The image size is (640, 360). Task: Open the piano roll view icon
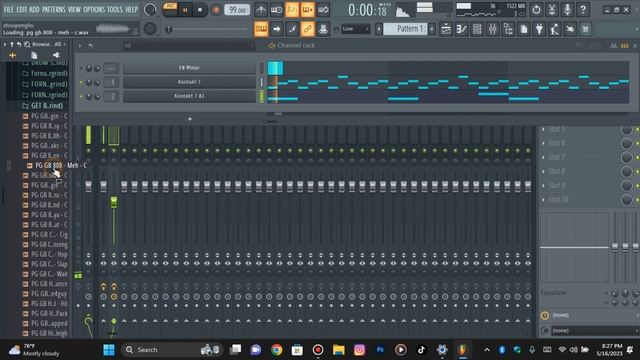(x=462, y=29)
